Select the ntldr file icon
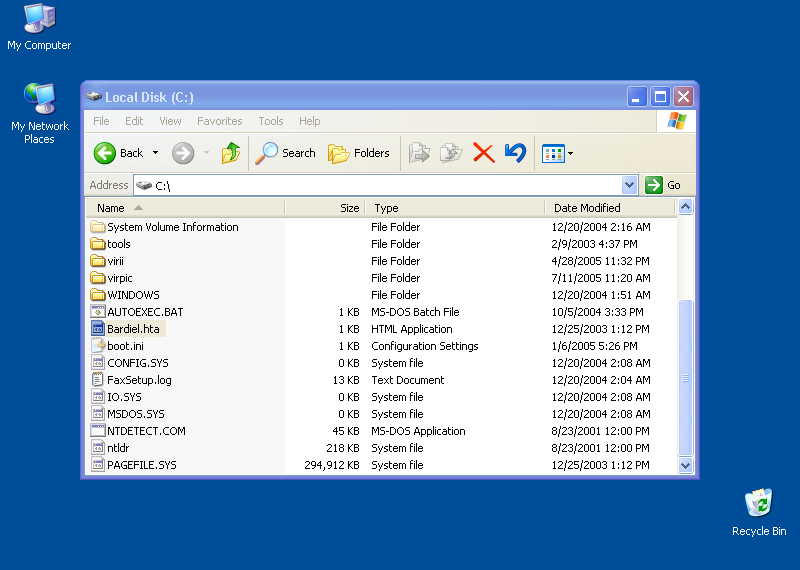The height and width of the screenshot is (570, 800). pos(97,448)
